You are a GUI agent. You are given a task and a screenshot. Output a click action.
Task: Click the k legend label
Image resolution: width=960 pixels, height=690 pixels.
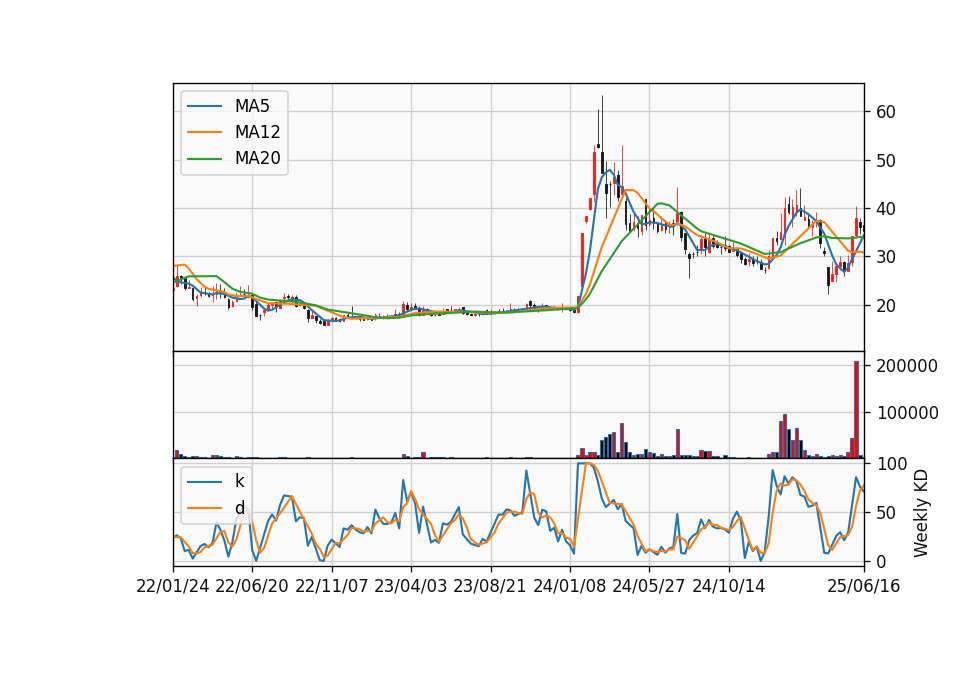tap(239, 481)
